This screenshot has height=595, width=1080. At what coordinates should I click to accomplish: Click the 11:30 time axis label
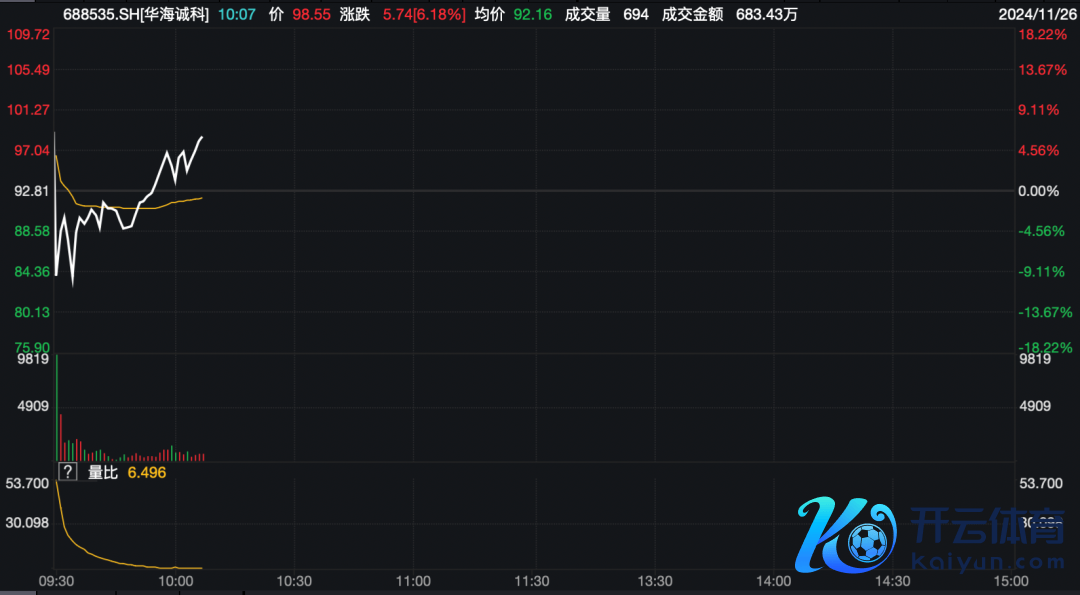coord(532,581)
